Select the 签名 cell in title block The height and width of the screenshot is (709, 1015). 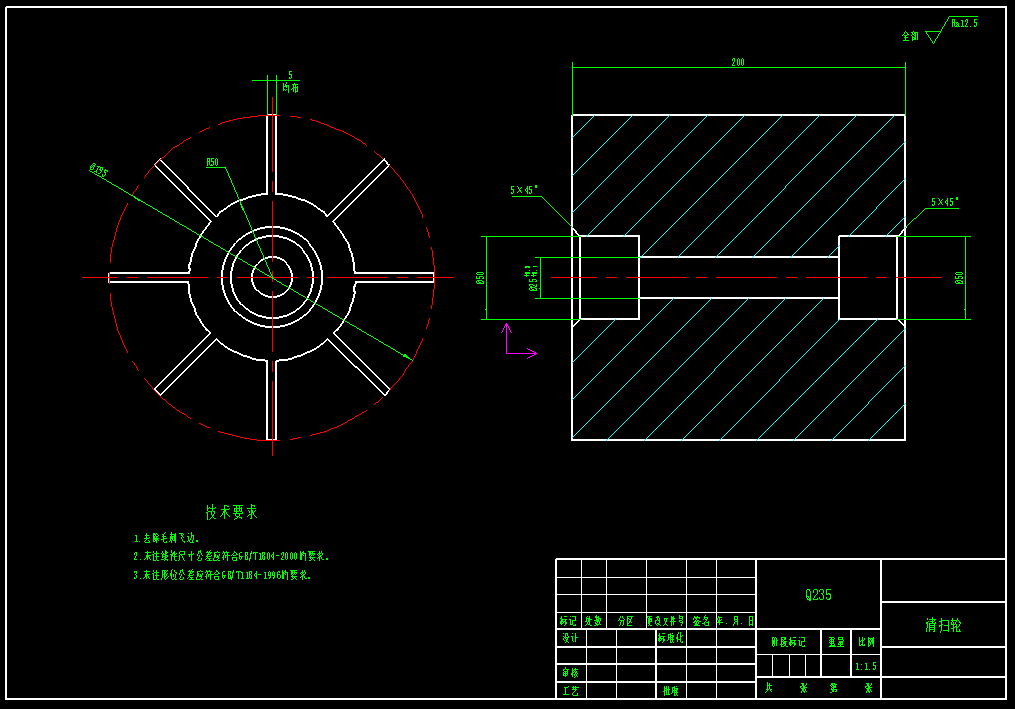pos(701,621)
